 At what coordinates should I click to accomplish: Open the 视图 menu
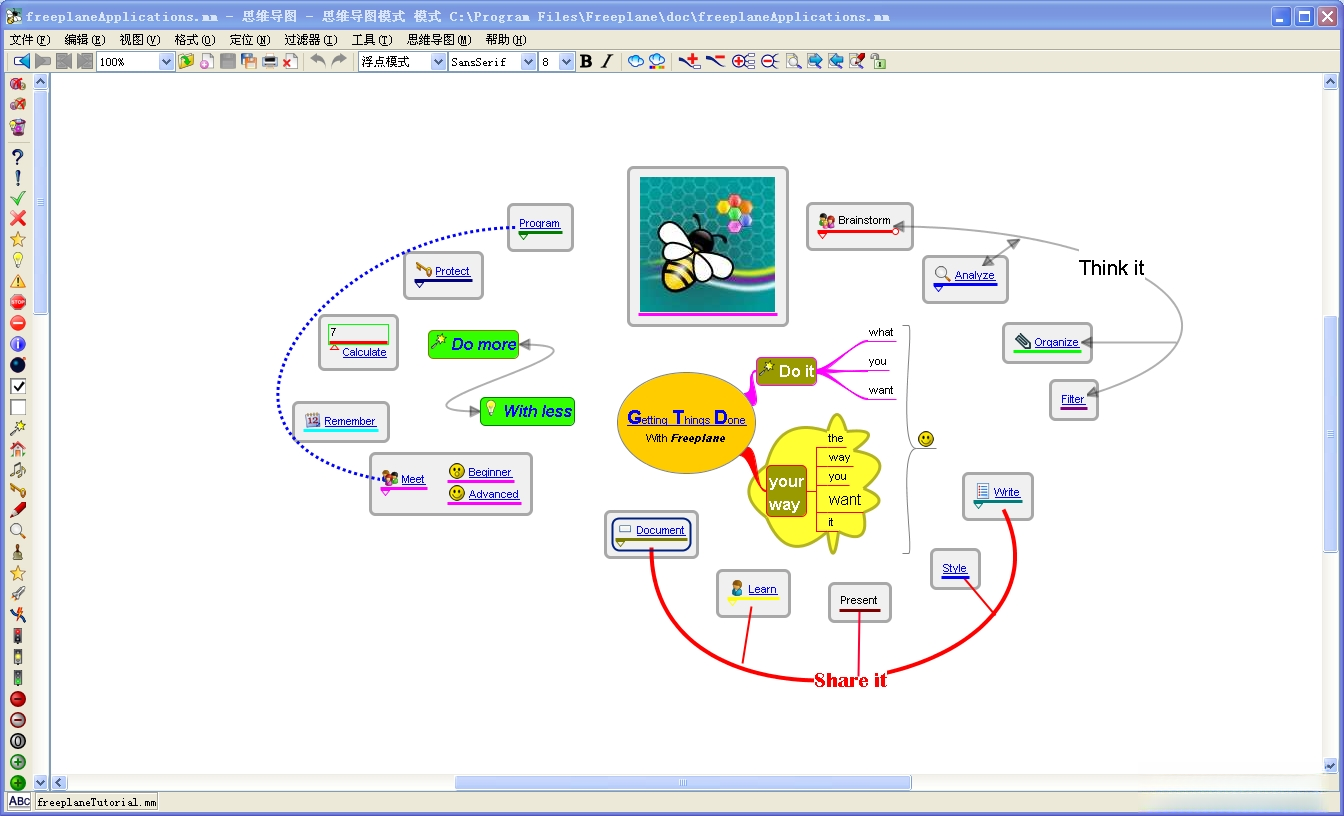[139, 40]
